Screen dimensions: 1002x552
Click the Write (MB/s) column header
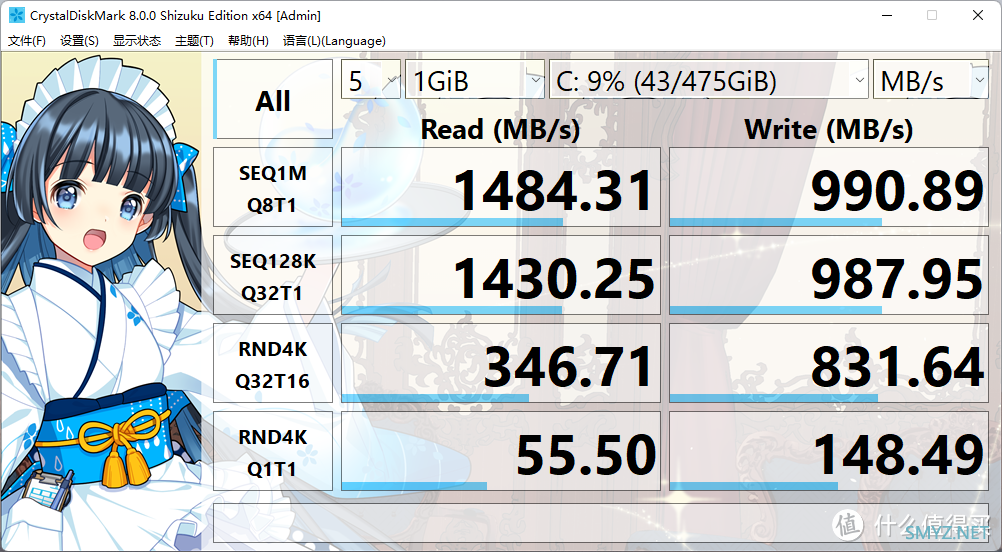tap(829, 130)
